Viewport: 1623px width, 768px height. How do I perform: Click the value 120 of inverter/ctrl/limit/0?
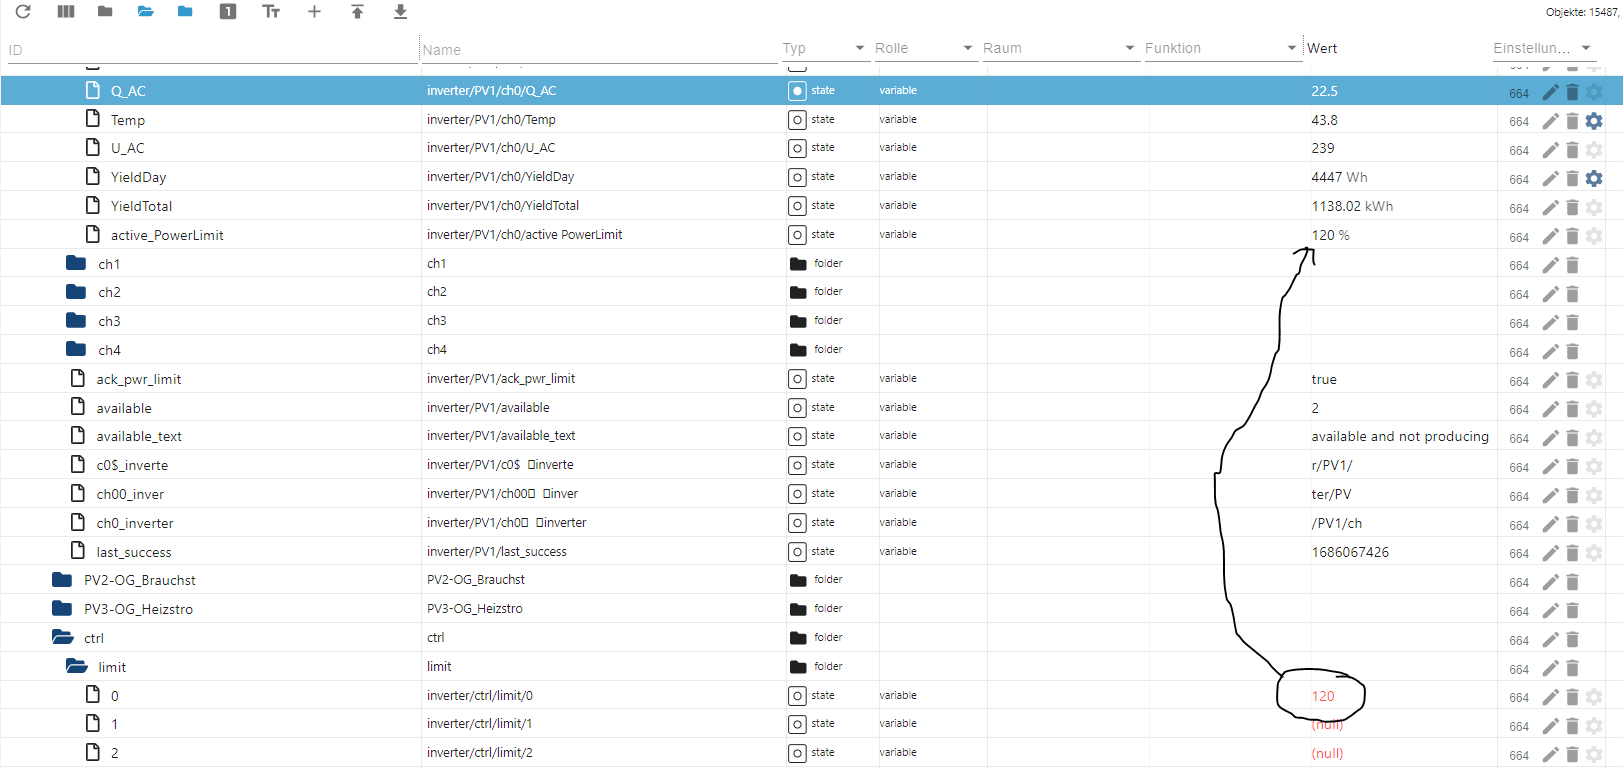1323,696
